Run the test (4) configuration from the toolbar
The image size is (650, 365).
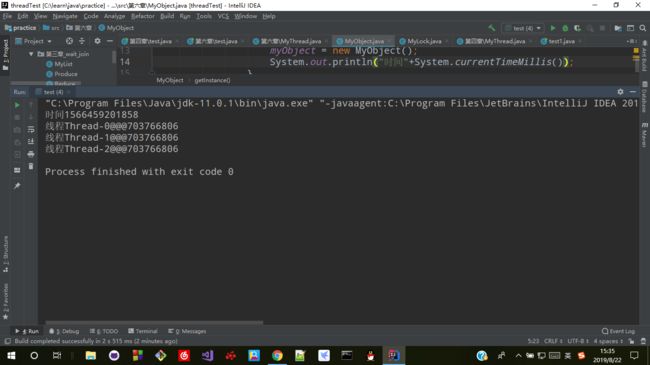(553, 28)
